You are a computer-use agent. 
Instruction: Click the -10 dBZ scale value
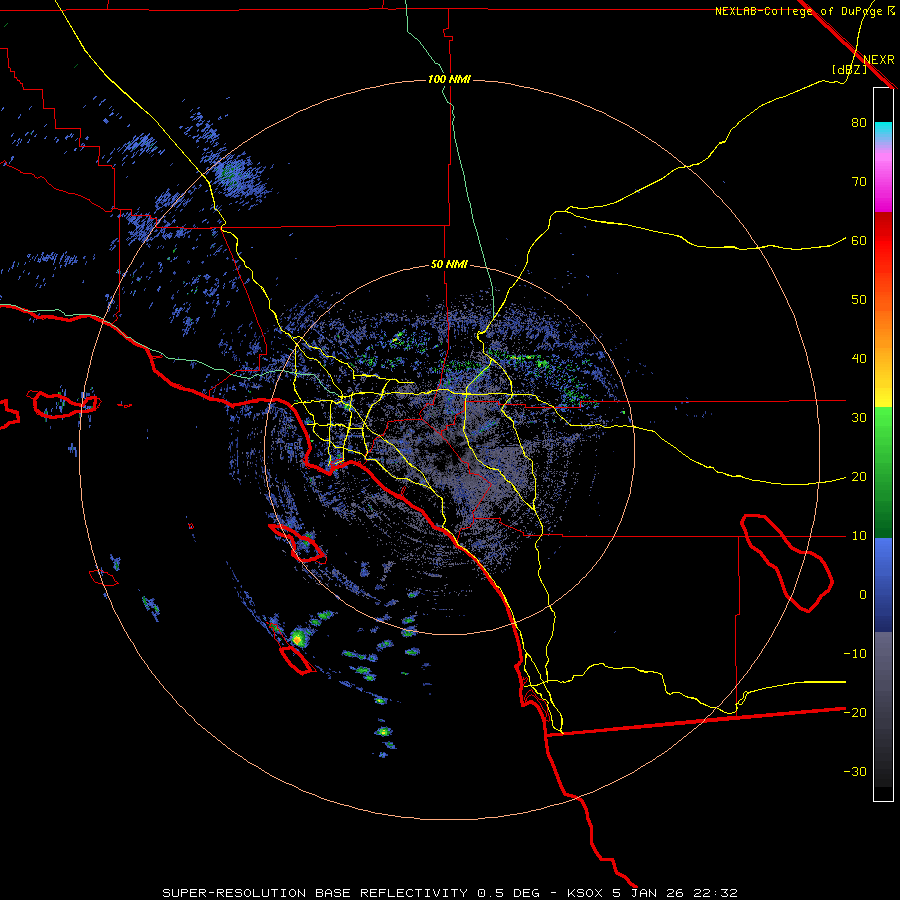pos(855,654)
